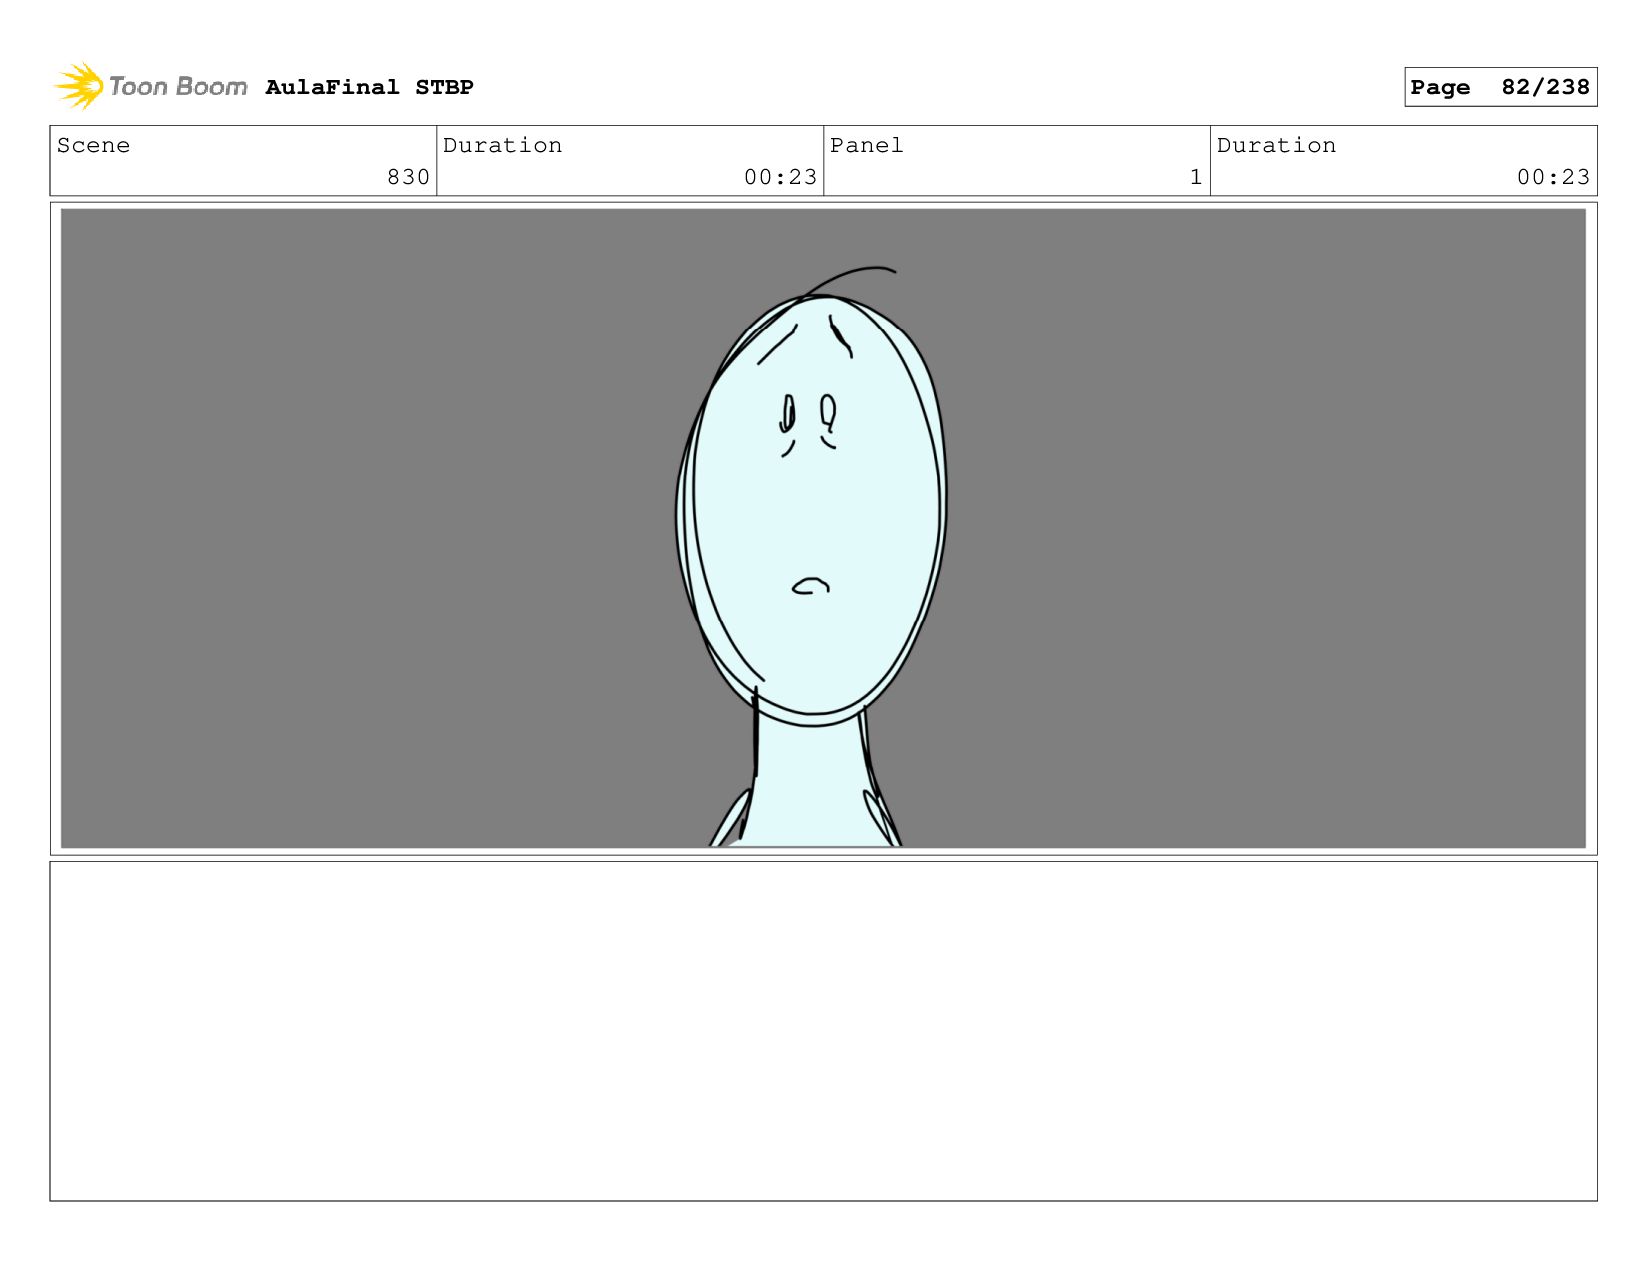Select the scene number 830
1648x1276 pixels.
(408, 177)
